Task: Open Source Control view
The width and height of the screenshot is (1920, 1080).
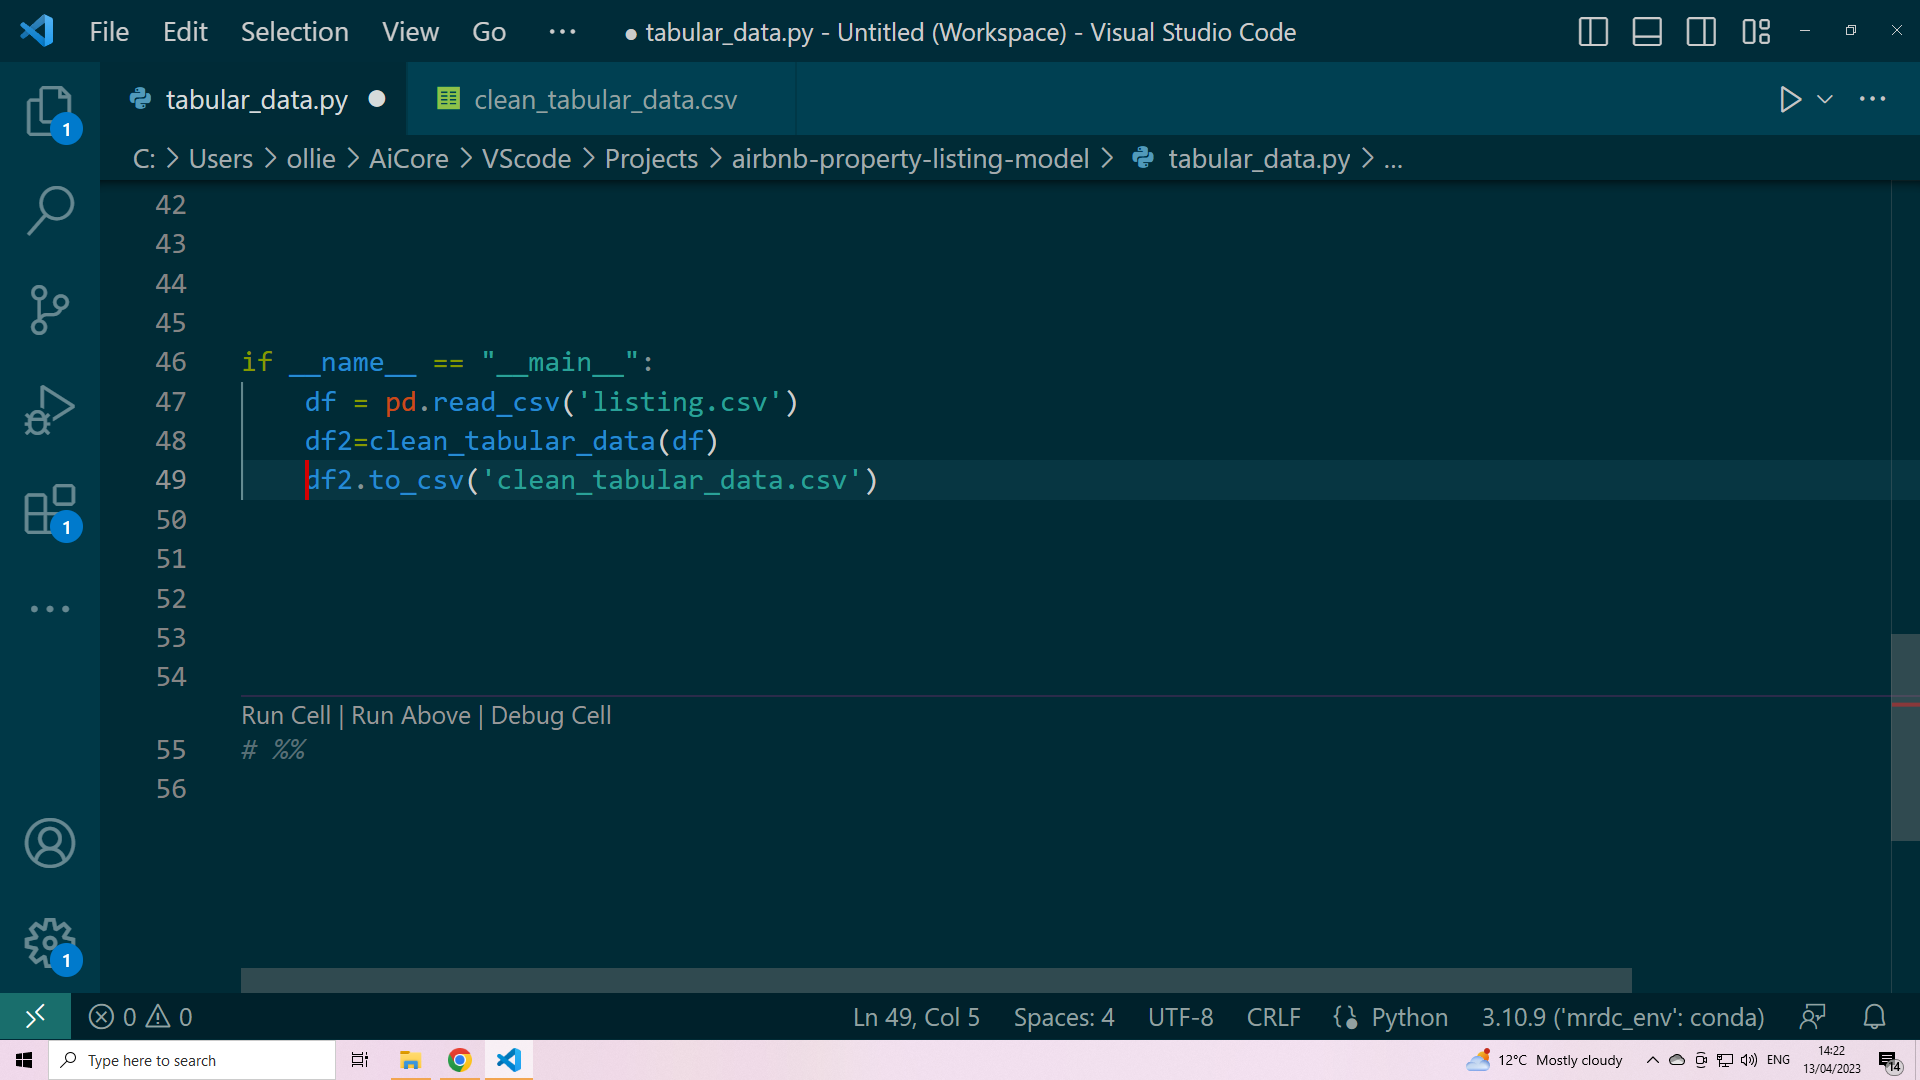Action: pos(49,310)
